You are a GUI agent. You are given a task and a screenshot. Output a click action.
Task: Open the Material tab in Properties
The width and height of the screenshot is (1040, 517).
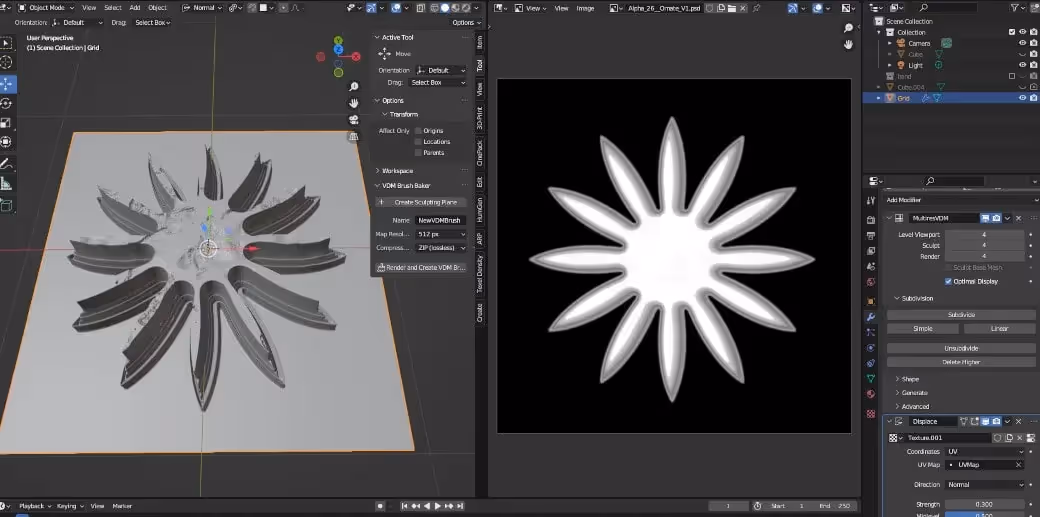point(871,394)
